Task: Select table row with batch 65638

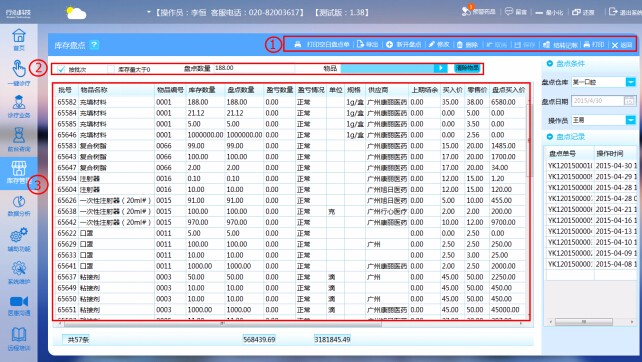Action: coord(290,211)
